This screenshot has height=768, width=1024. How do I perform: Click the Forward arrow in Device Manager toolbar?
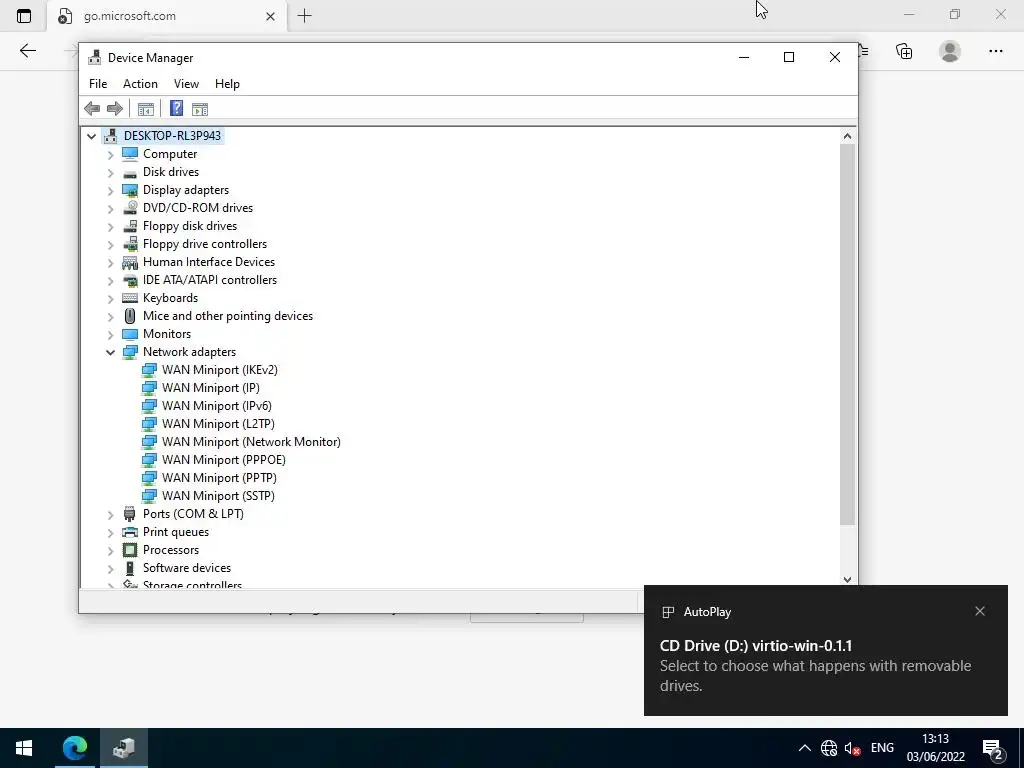[x=114, y=108]
